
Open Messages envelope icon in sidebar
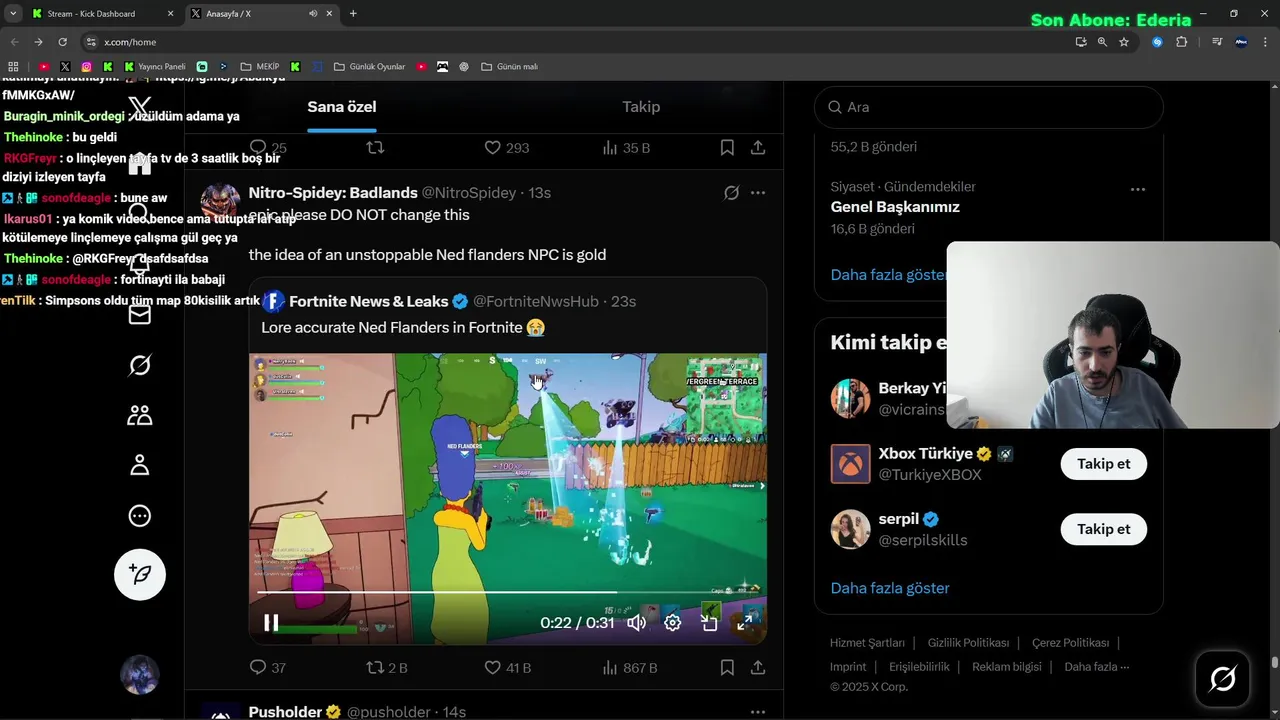(140, 315)
